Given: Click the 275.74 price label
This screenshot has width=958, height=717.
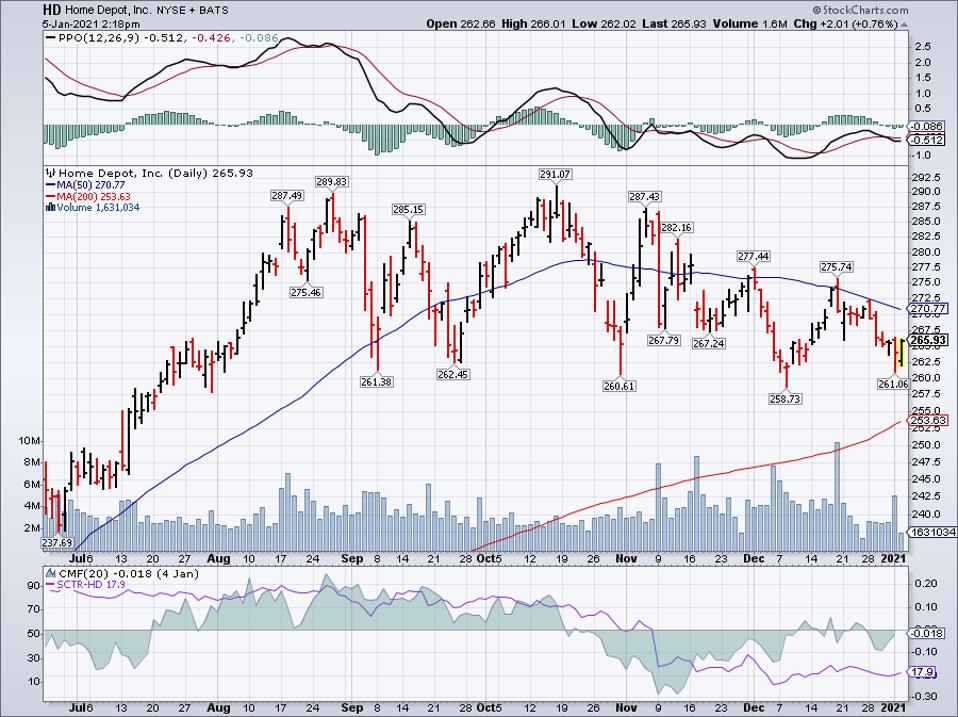Looking at the screenshot, I should [836, 267].
